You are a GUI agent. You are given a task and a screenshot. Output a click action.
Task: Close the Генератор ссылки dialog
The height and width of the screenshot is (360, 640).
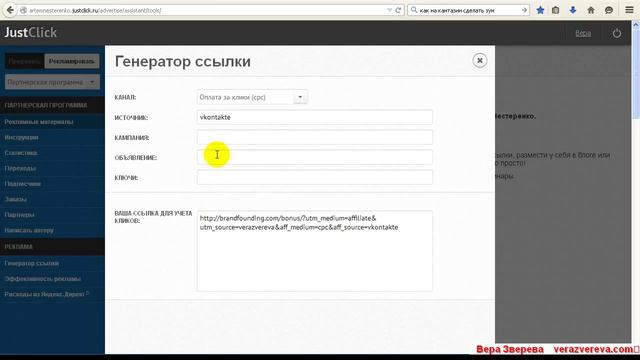(x=480, y=61)
